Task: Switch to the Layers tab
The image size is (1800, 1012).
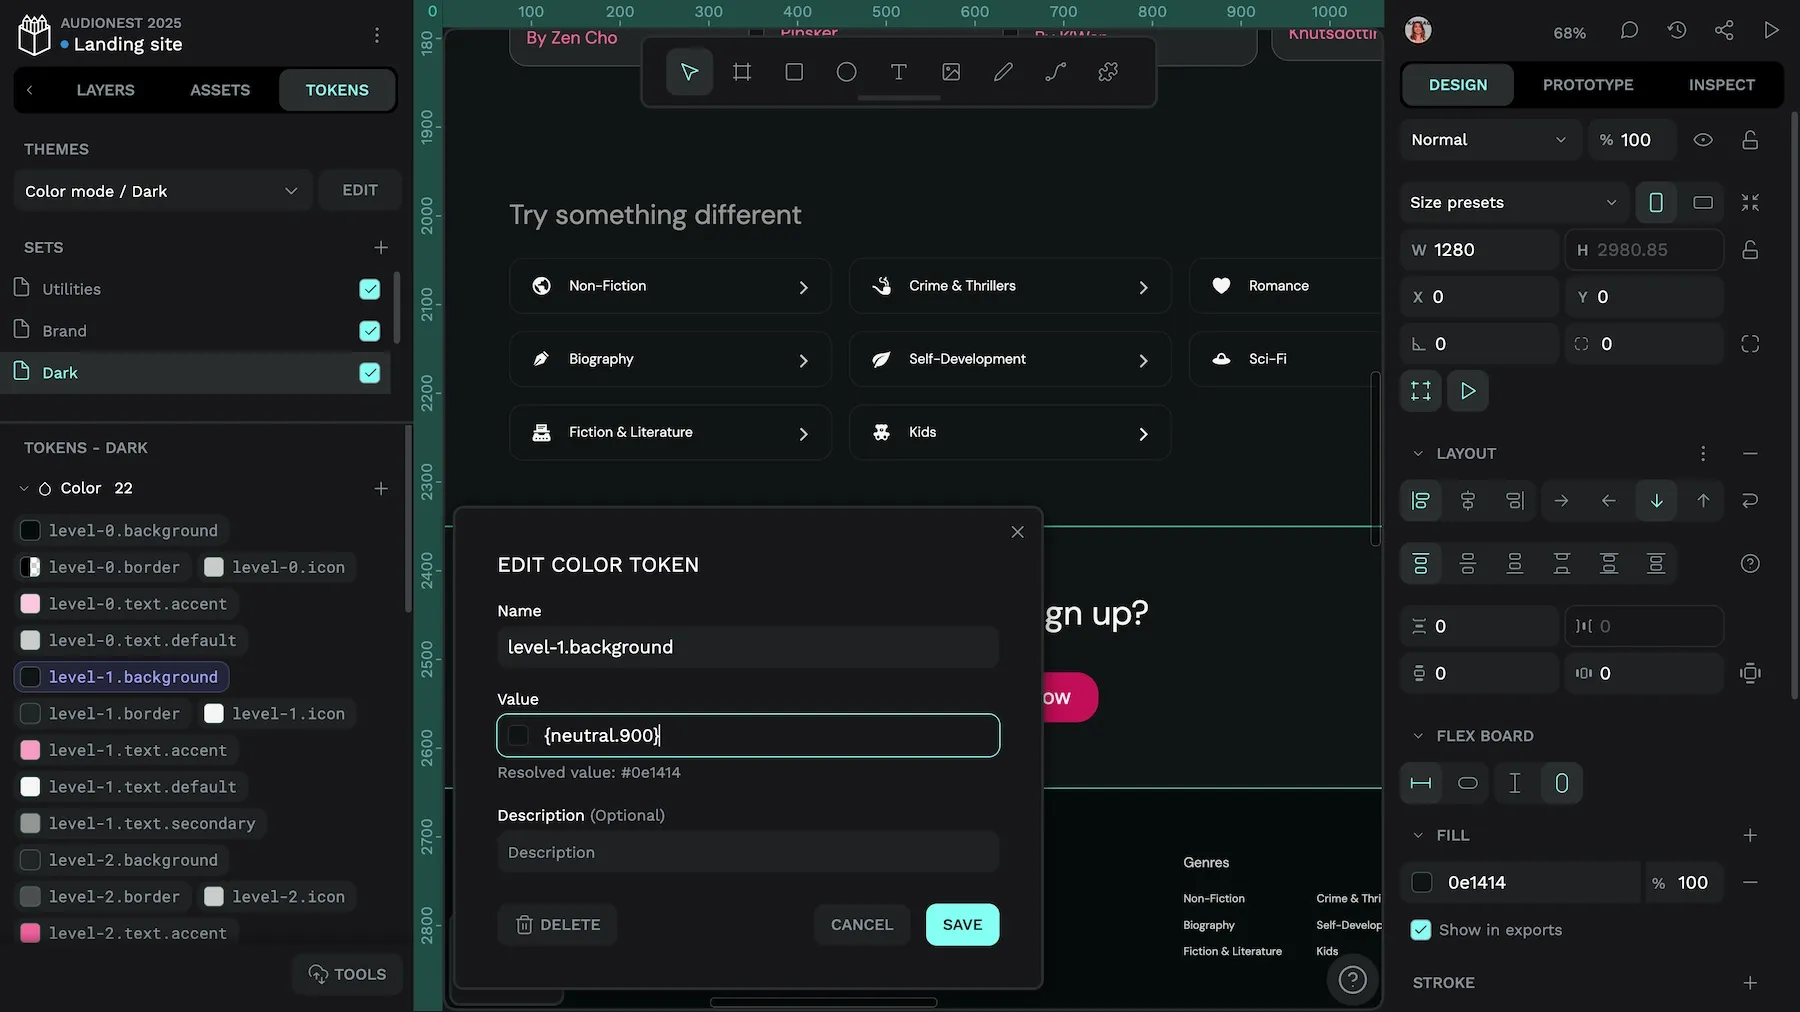Action: click(x=105, y=90)
